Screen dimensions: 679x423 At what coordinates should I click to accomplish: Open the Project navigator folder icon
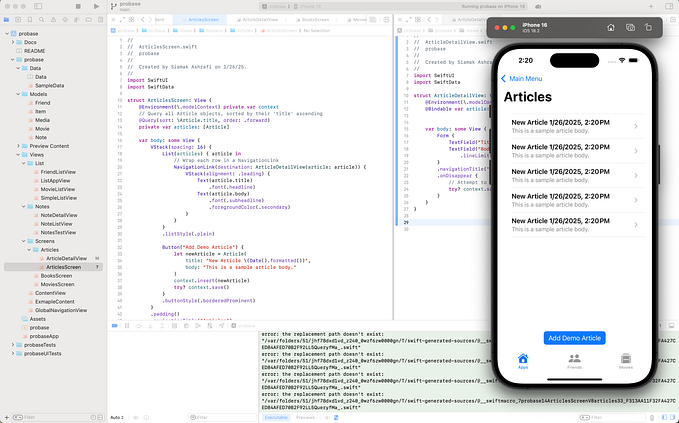[6, 19]
